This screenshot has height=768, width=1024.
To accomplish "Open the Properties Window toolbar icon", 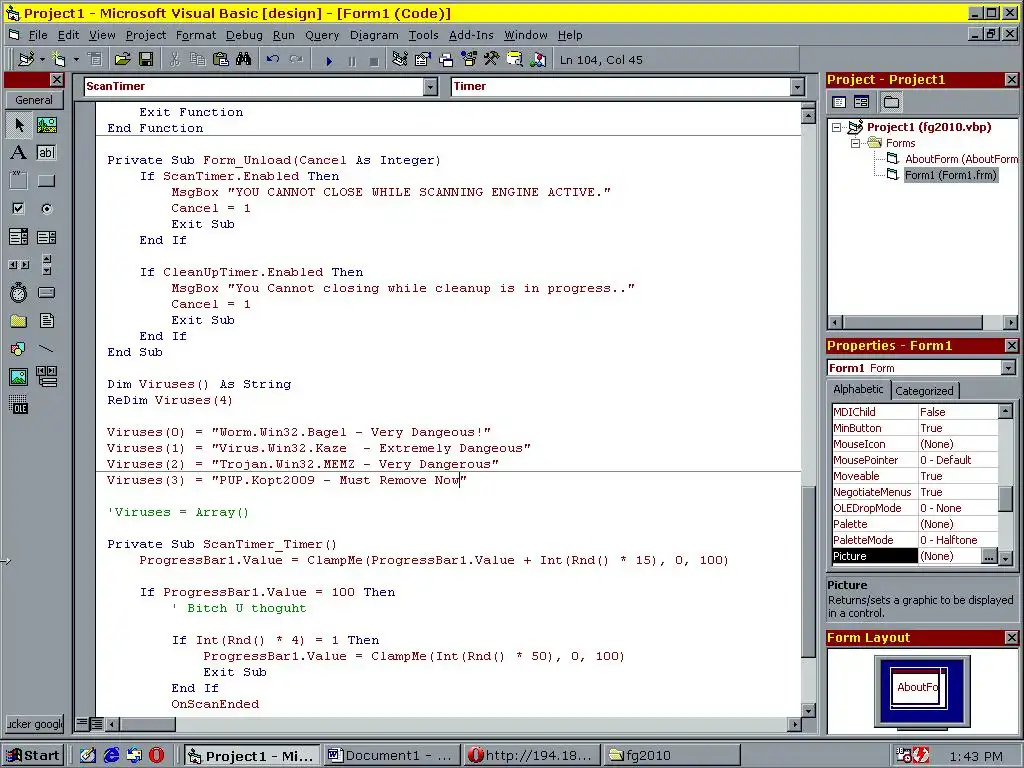I will point(423,60).
